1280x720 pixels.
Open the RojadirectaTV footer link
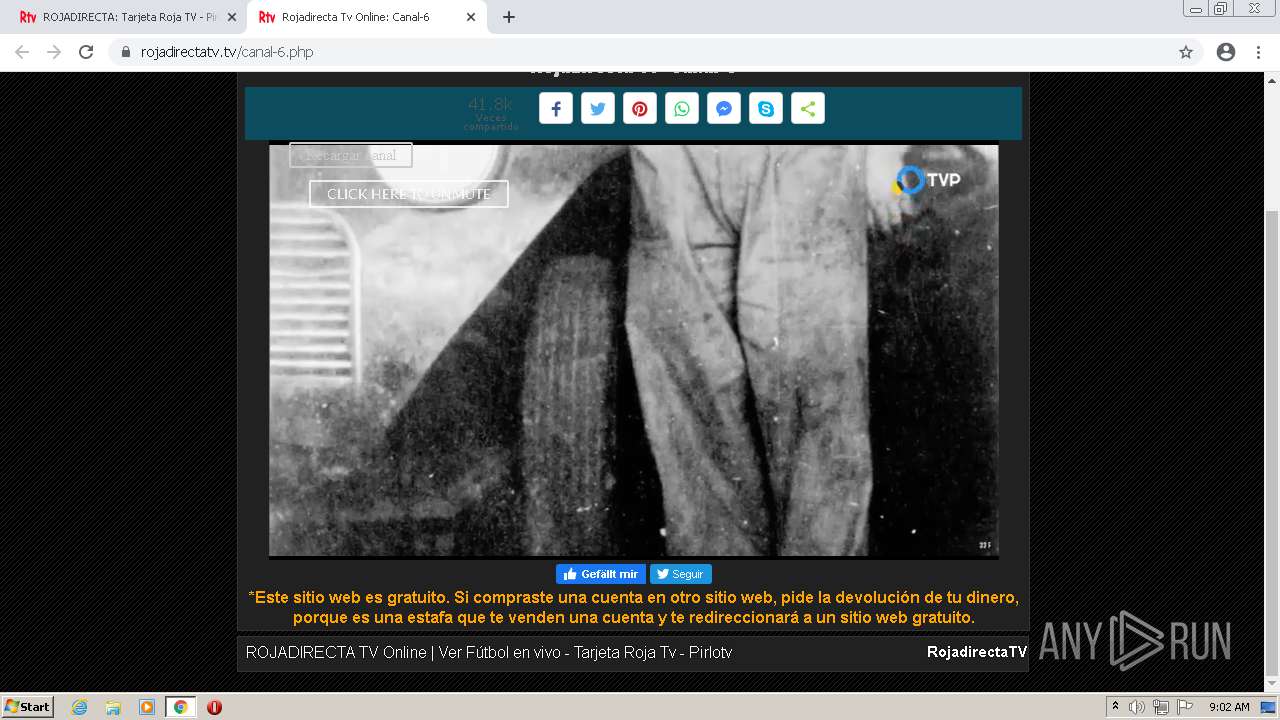click(x=976, y=652)
